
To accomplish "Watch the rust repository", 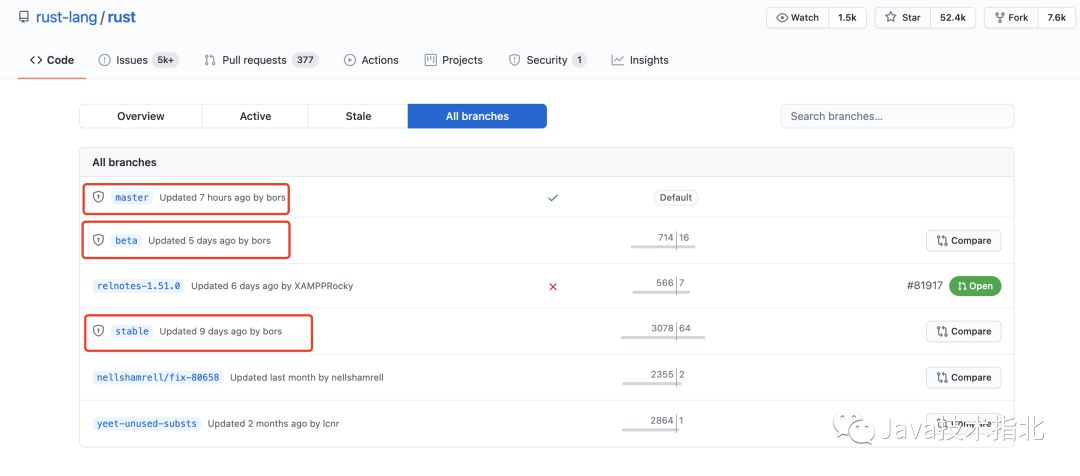I will pyautogui.click(x=797, y=18).
